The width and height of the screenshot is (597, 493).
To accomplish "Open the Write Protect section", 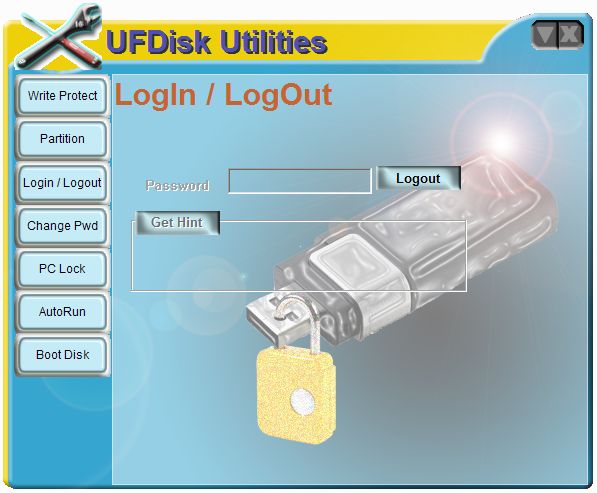I will click(62, 96).
